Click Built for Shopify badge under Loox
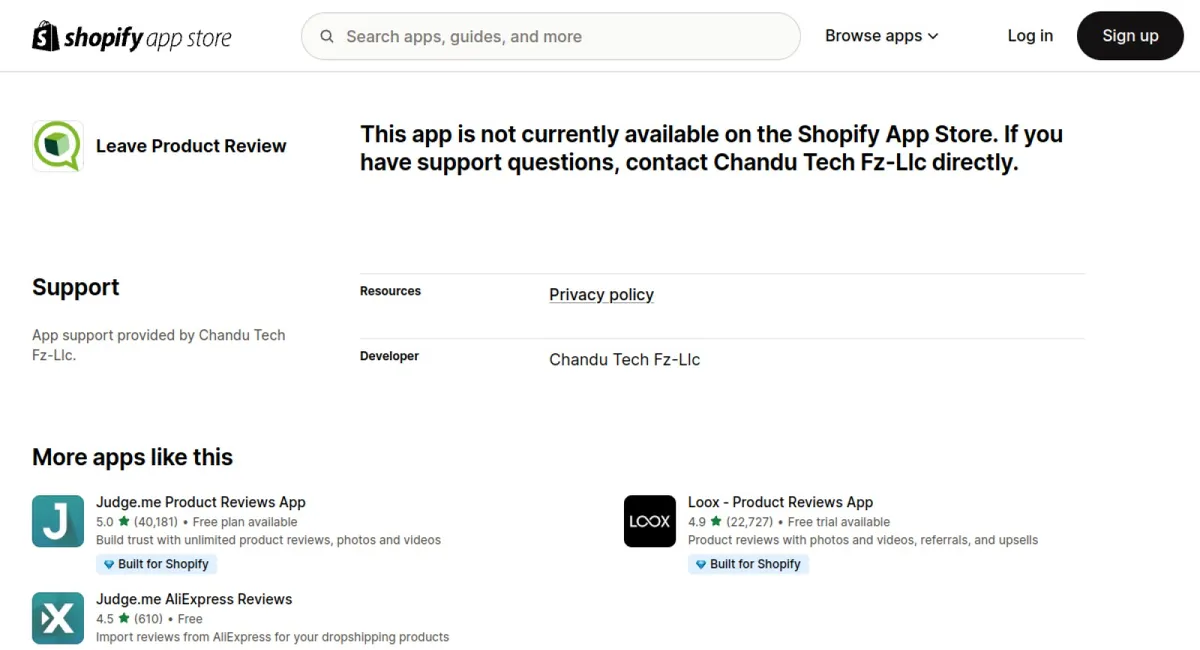 pyautogui.click(x=748, y=564)
